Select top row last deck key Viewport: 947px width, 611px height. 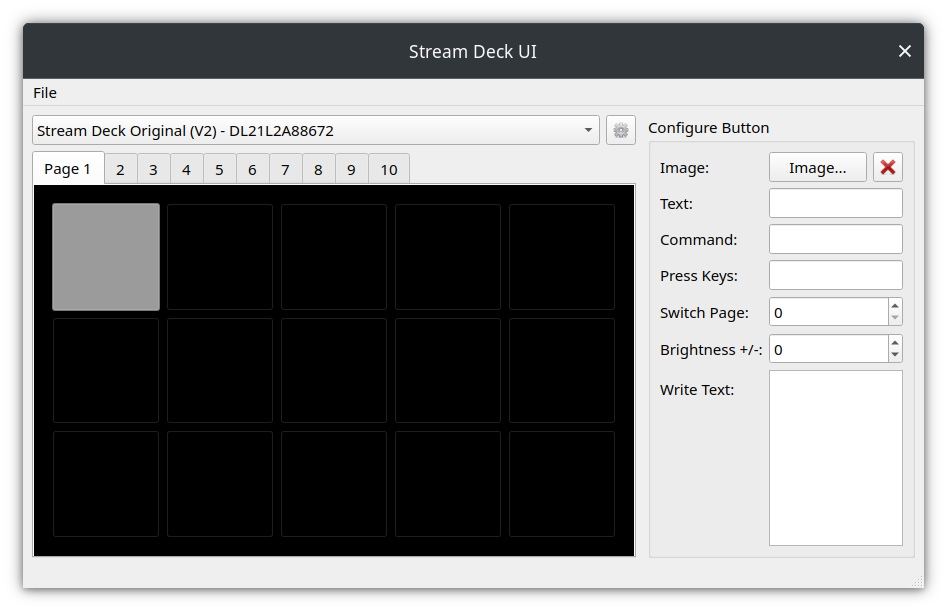pyautogui.click(x=562, y=257)
